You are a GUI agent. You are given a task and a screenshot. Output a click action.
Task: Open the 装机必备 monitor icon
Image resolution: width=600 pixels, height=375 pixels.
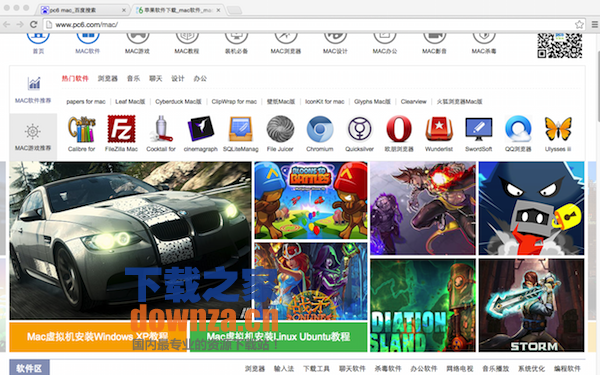pyautogui.click(x=236, y=38)
